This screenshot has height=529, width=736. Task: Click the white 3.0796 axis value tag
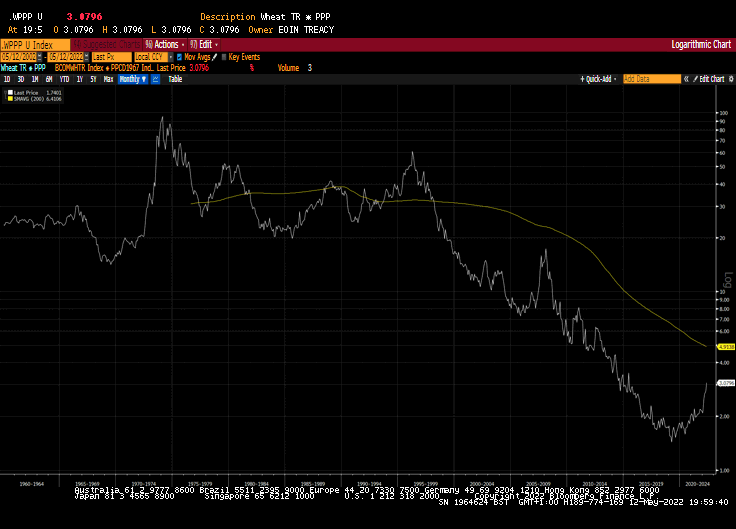point(726,383)
